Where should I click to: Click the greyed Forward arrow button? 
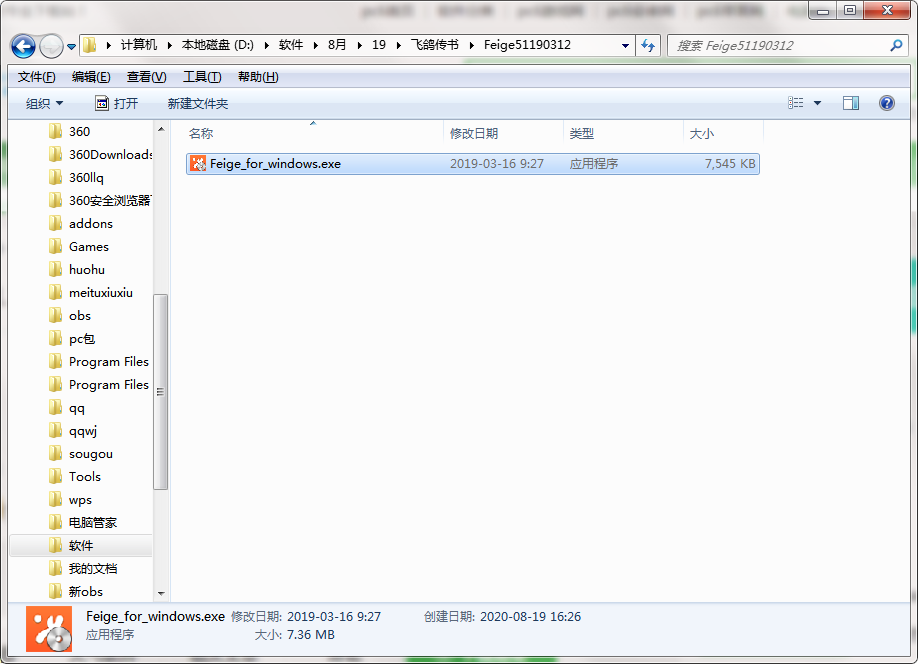click(52, 46)
